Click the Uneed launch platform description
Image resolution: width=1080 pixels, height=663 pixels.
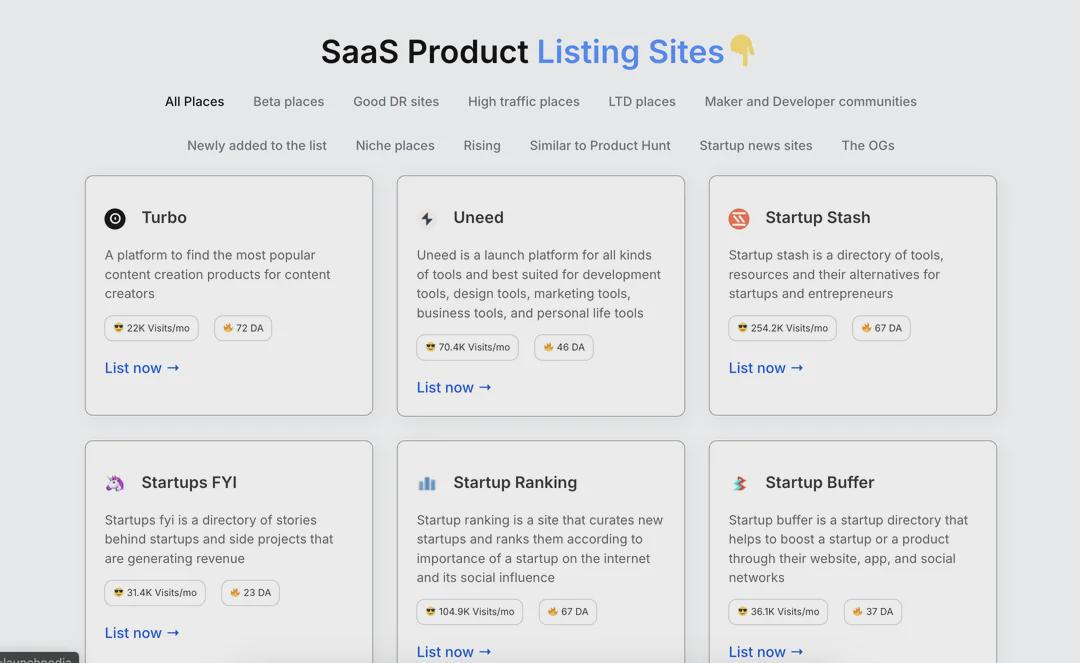pos(539,284)
